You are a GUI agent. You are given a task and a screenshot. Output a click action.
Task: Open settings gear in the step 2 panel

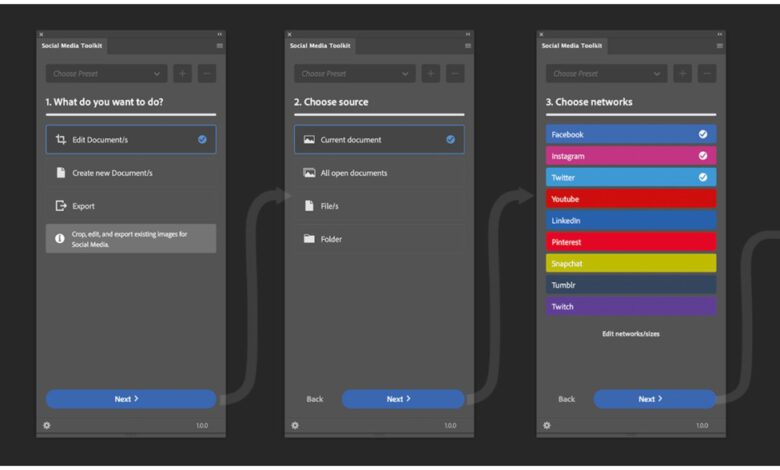295,425
